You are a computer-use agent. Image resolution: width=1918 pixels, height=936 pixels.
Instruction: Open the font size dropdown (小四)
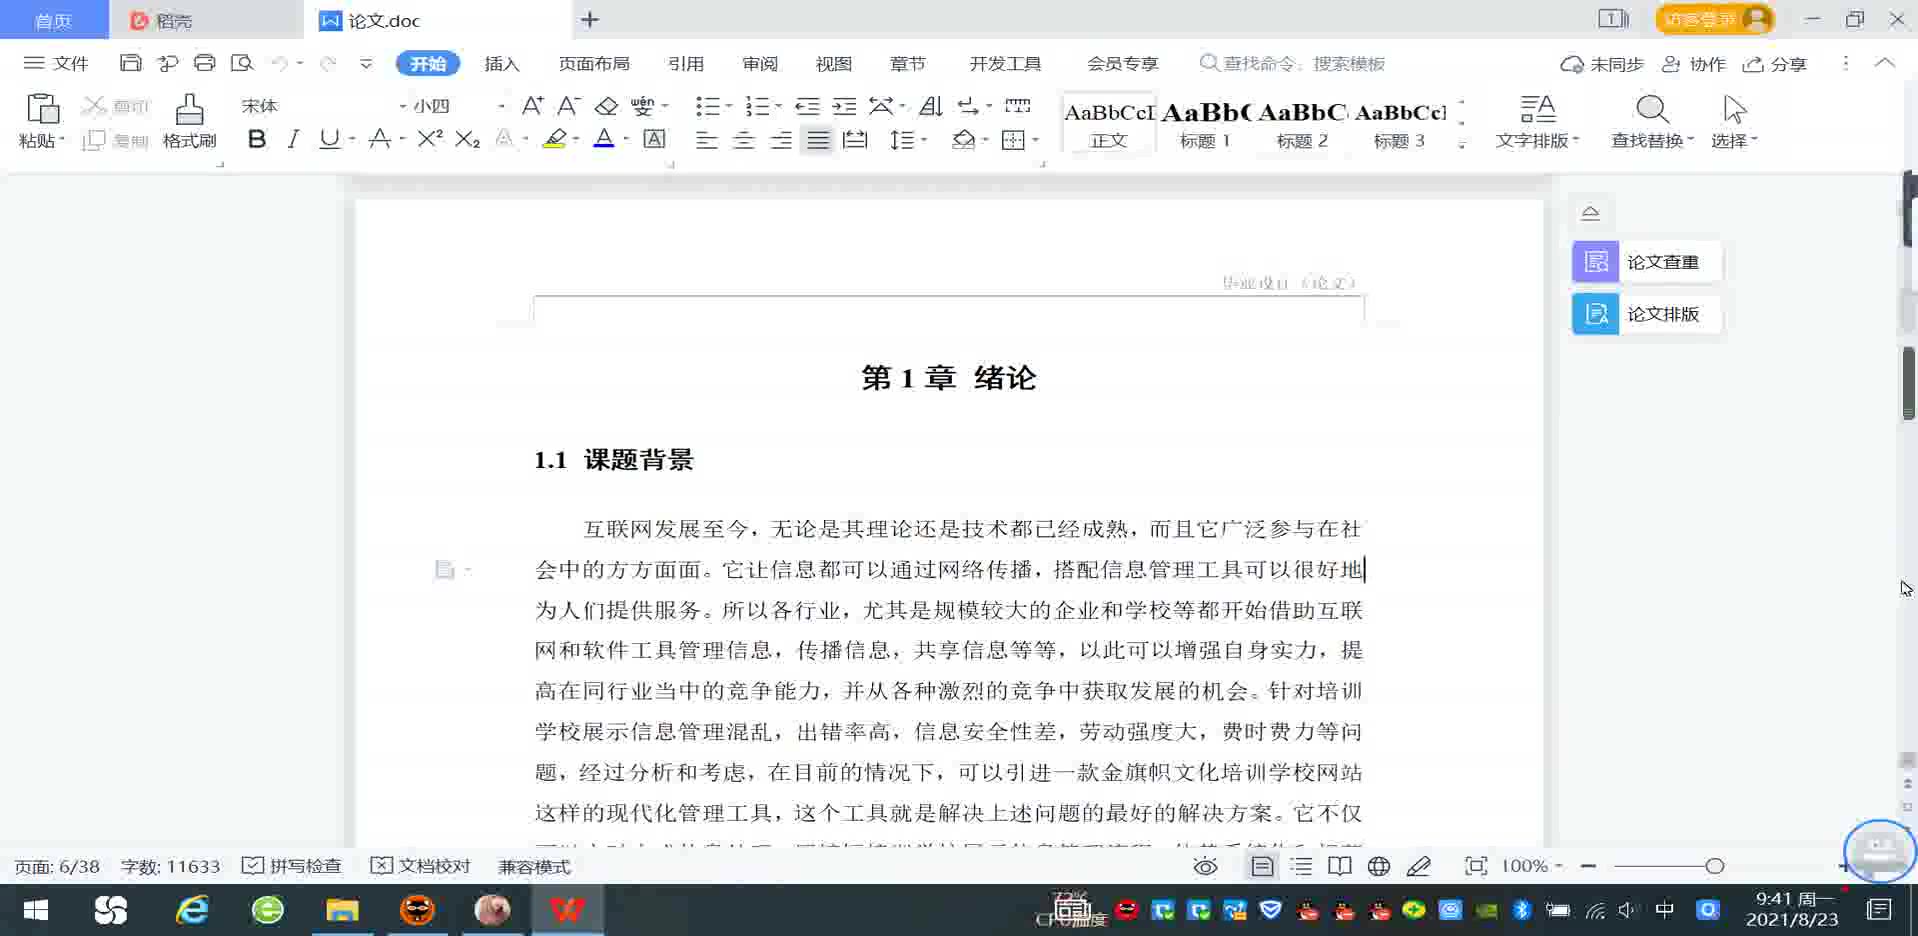(501, 106)
